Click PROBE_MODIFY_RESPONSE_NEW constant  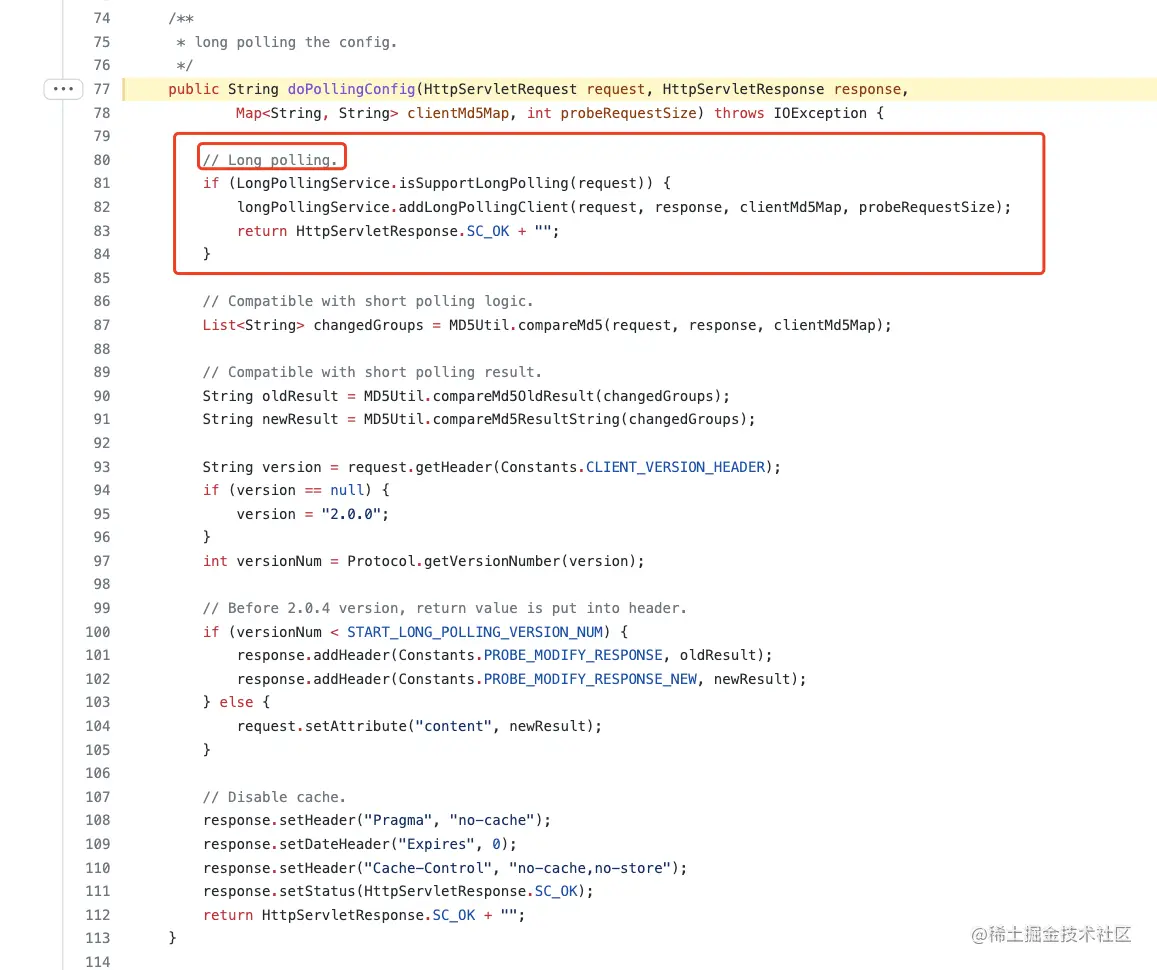590,679
